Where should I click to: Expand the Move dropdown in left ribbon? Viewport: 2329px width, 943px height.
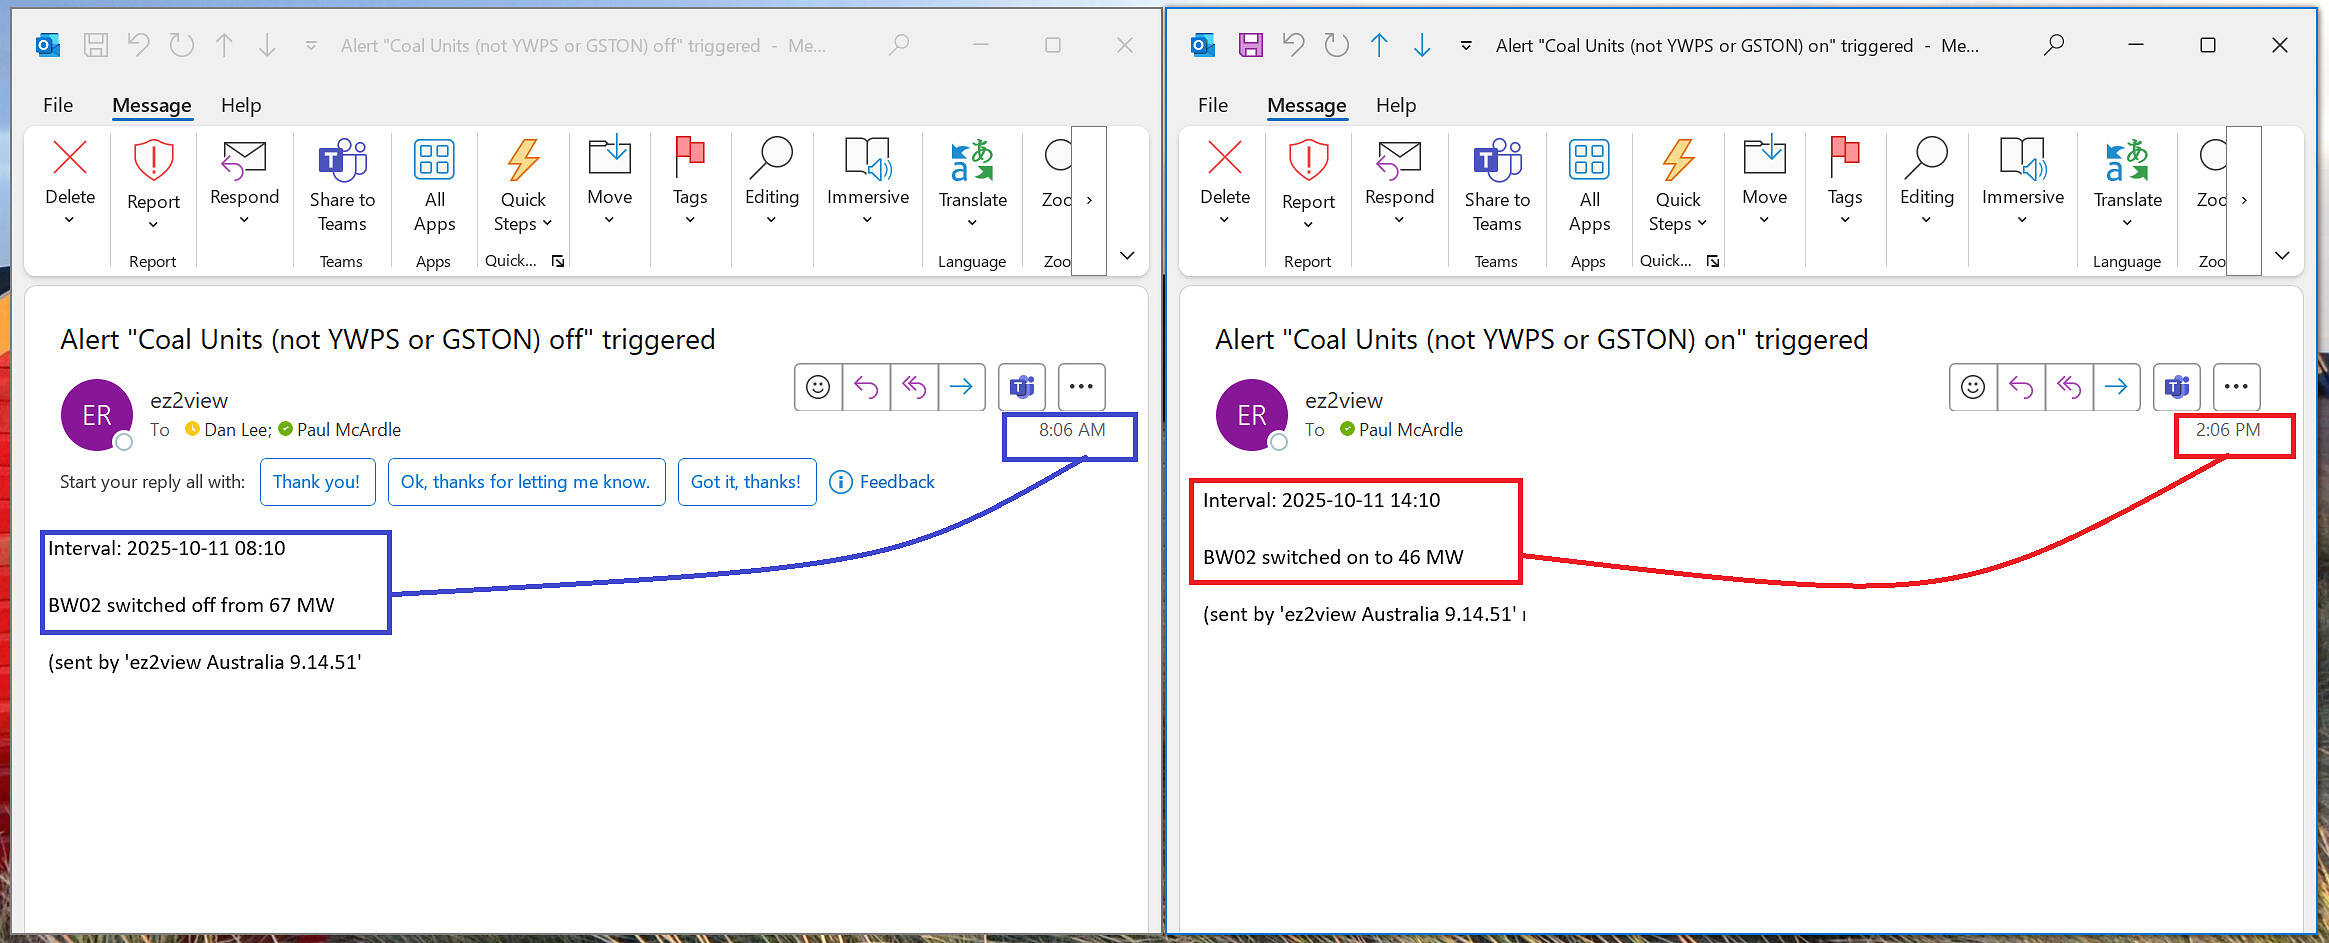[609, 220]
